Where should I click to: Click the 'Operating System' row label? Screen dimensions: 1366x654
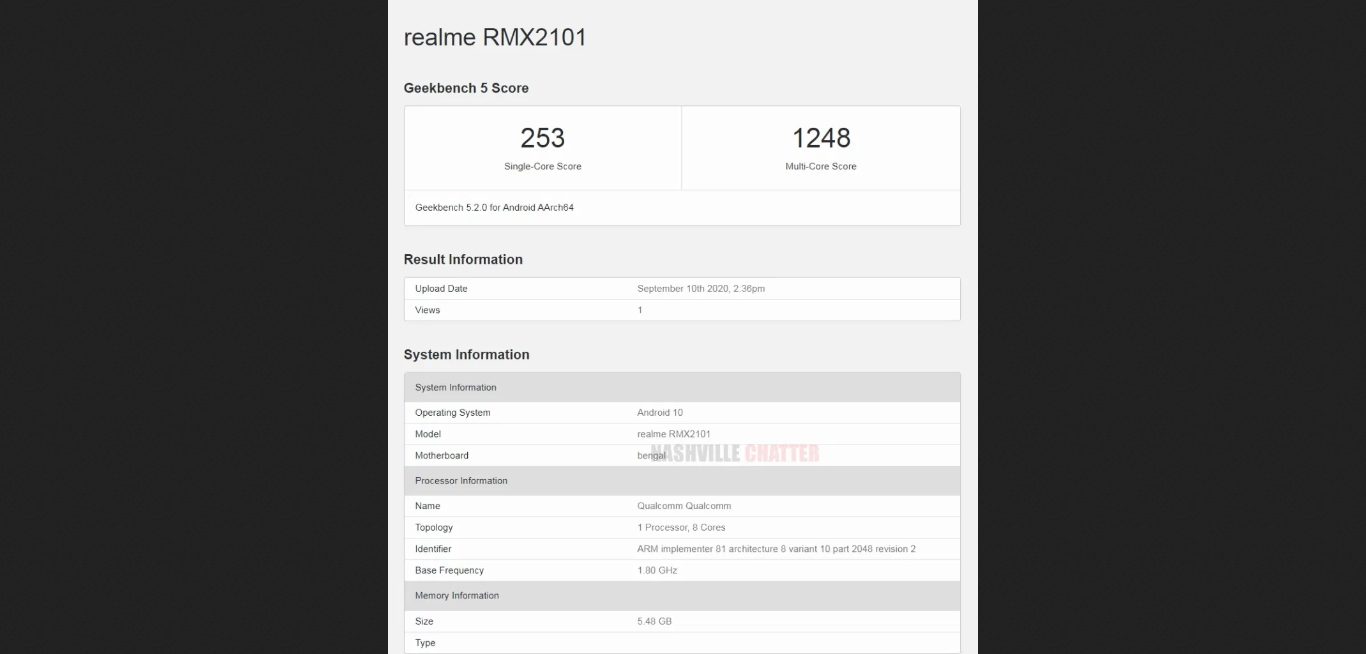click(x=453, y=413)
